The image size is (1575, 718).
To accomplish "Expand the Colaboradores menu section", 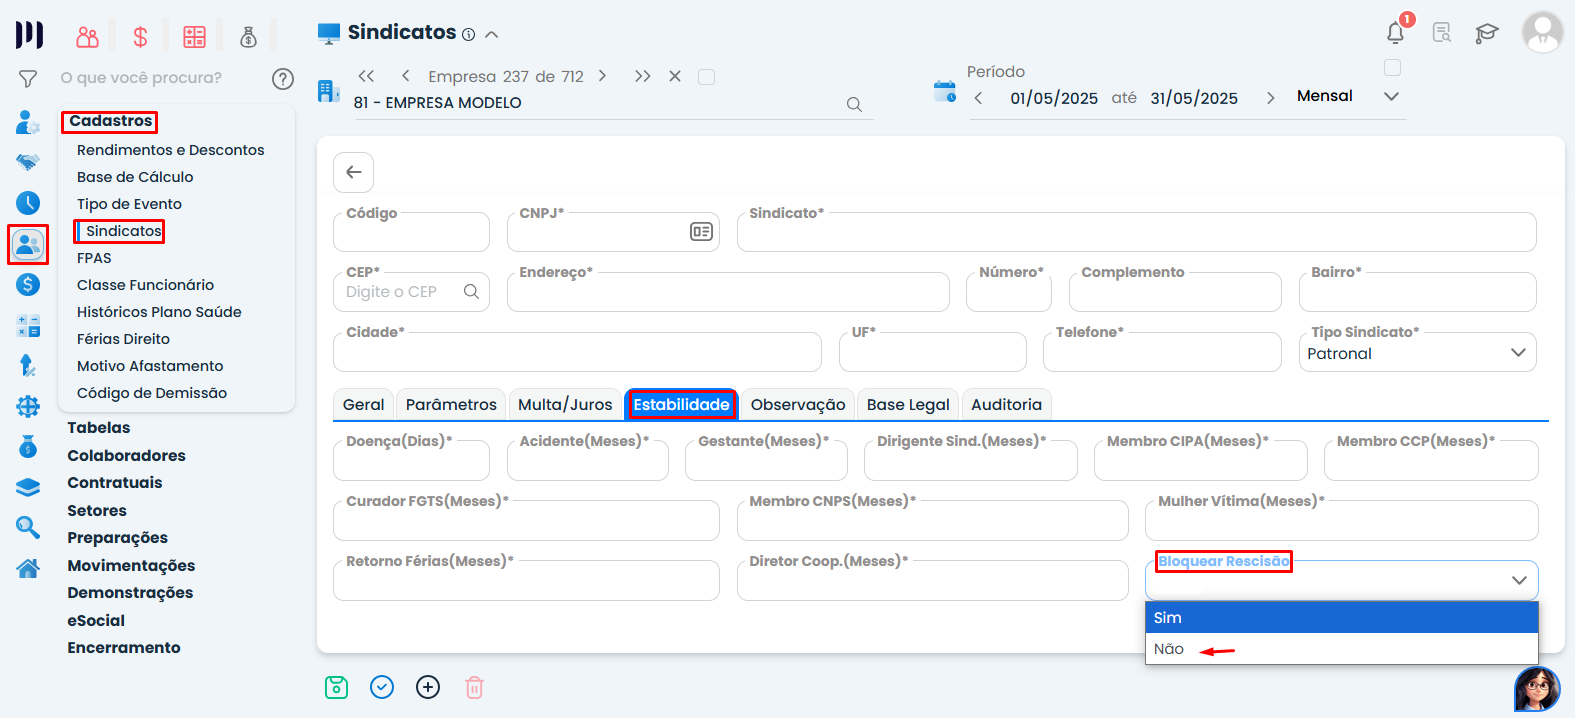I will click(x=126, y=455).
